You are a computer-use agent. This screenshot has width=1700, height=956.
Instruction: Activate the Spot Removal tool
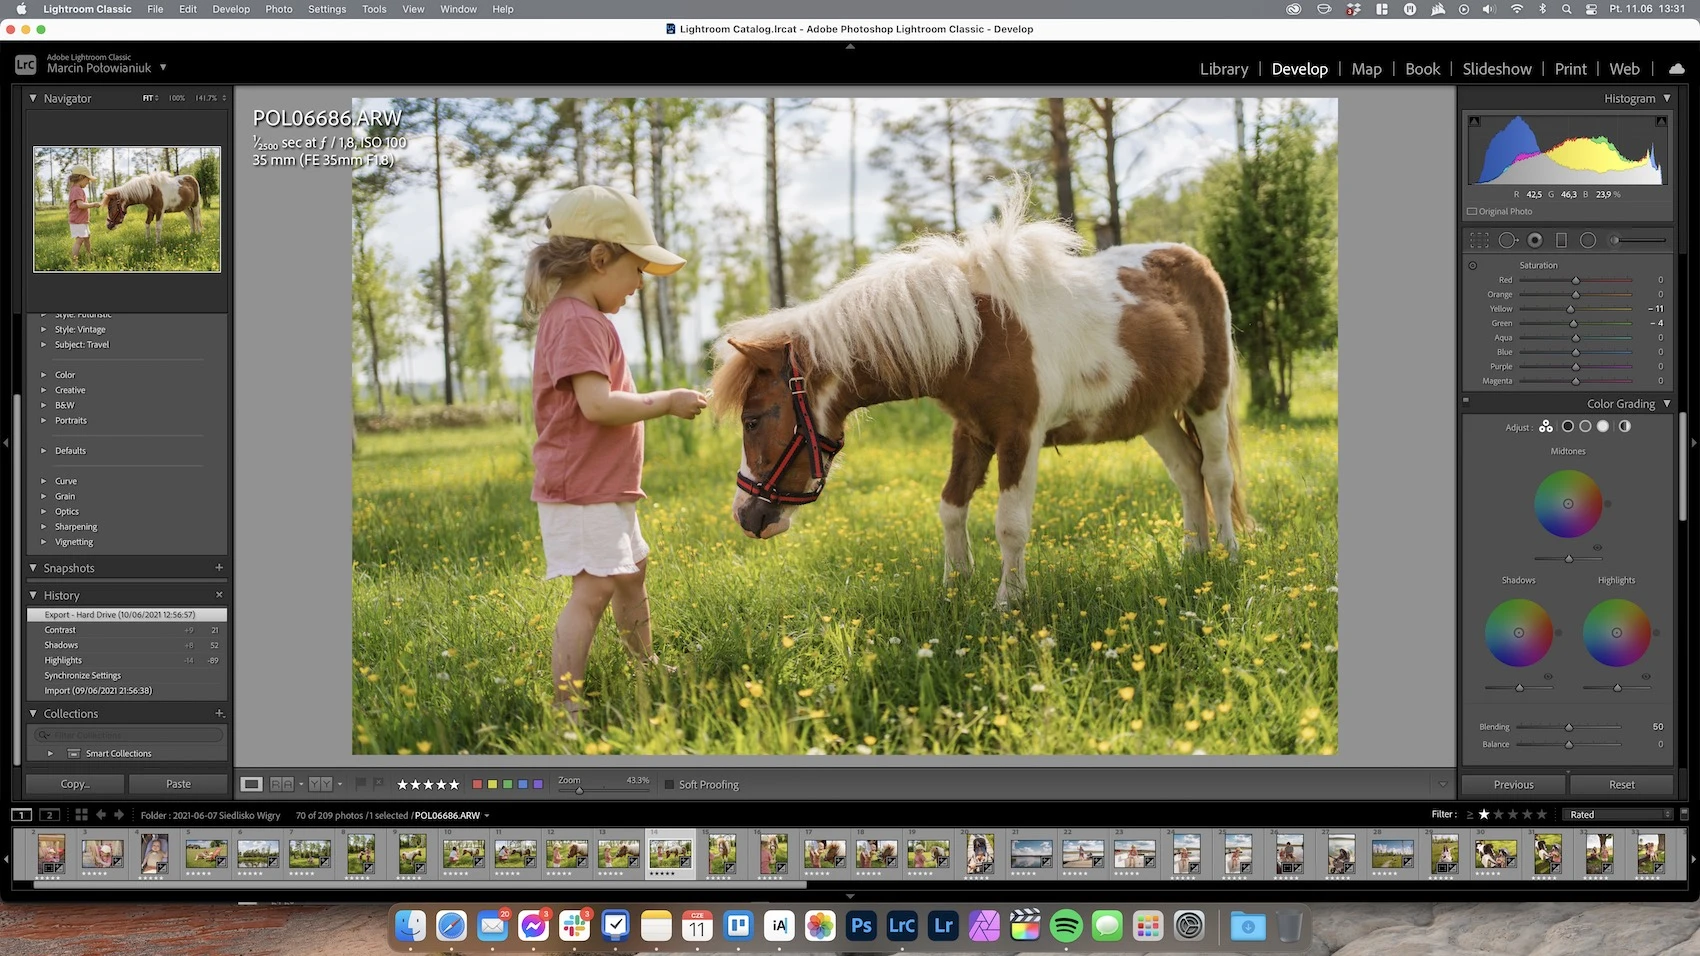[x=1508, y=240]
